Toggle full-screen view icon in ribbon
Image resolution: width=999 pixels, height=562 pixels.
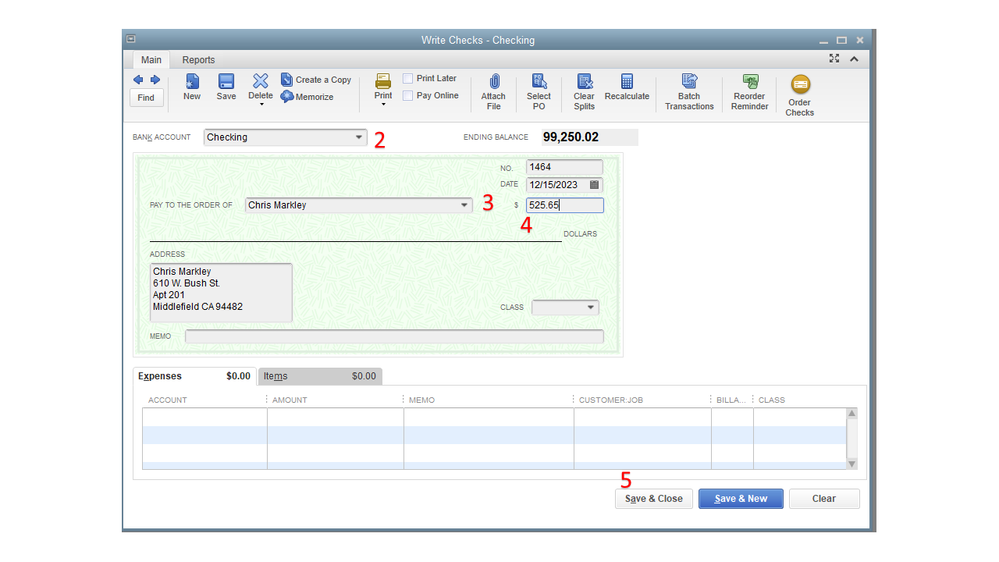[834, 59]
